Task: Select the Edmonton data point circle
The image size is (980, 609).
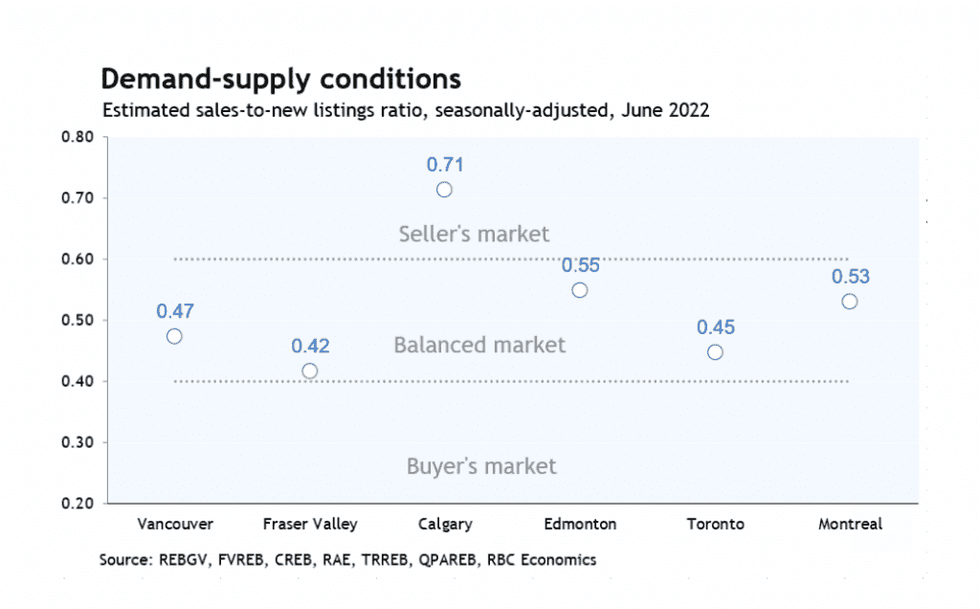Action: (579, 290)
